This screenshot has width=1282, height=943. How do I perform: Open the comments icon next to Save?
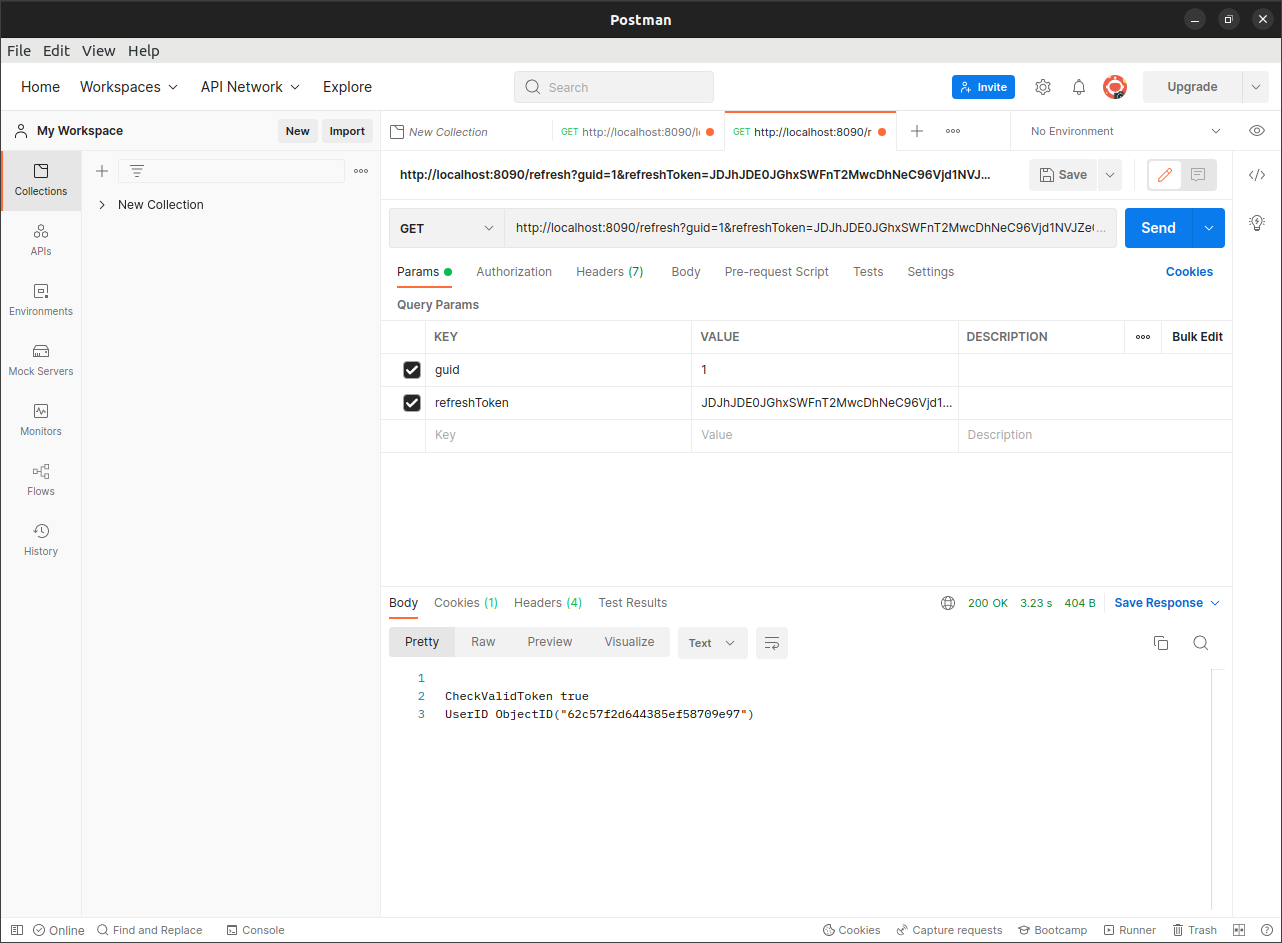tap(1198, 175)
